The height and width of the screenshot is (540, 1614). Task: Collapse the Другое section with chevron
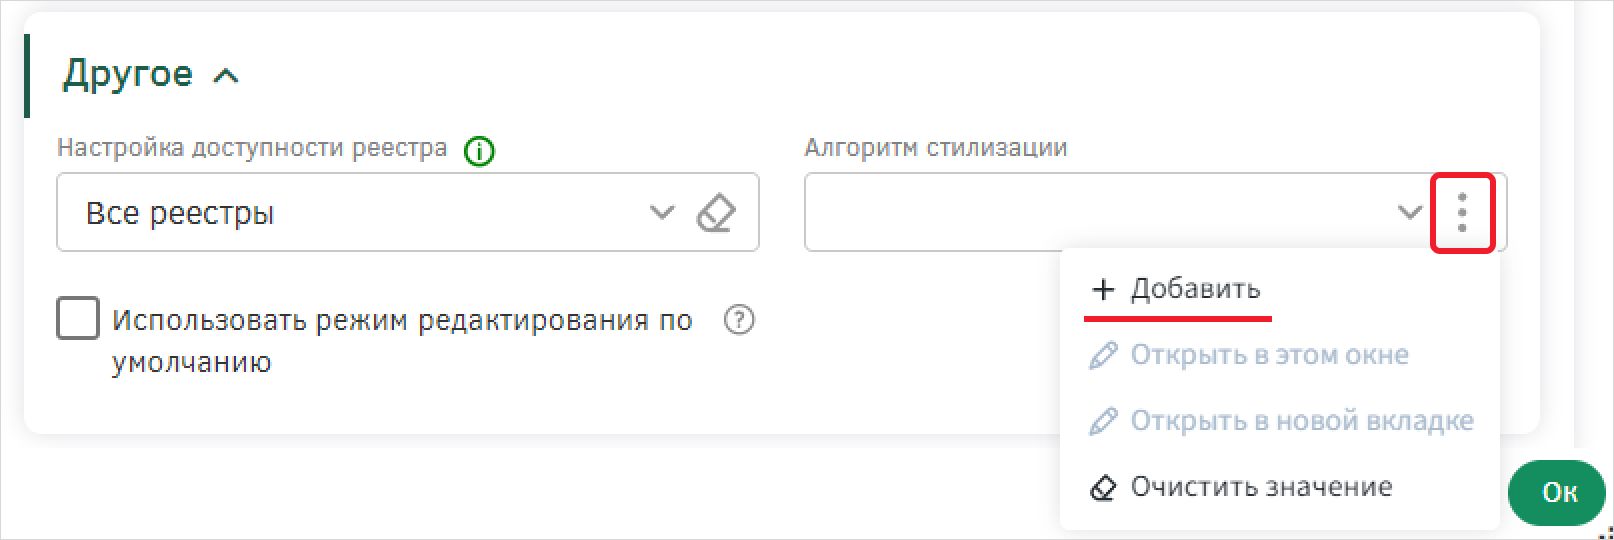(x=226, y=76)
